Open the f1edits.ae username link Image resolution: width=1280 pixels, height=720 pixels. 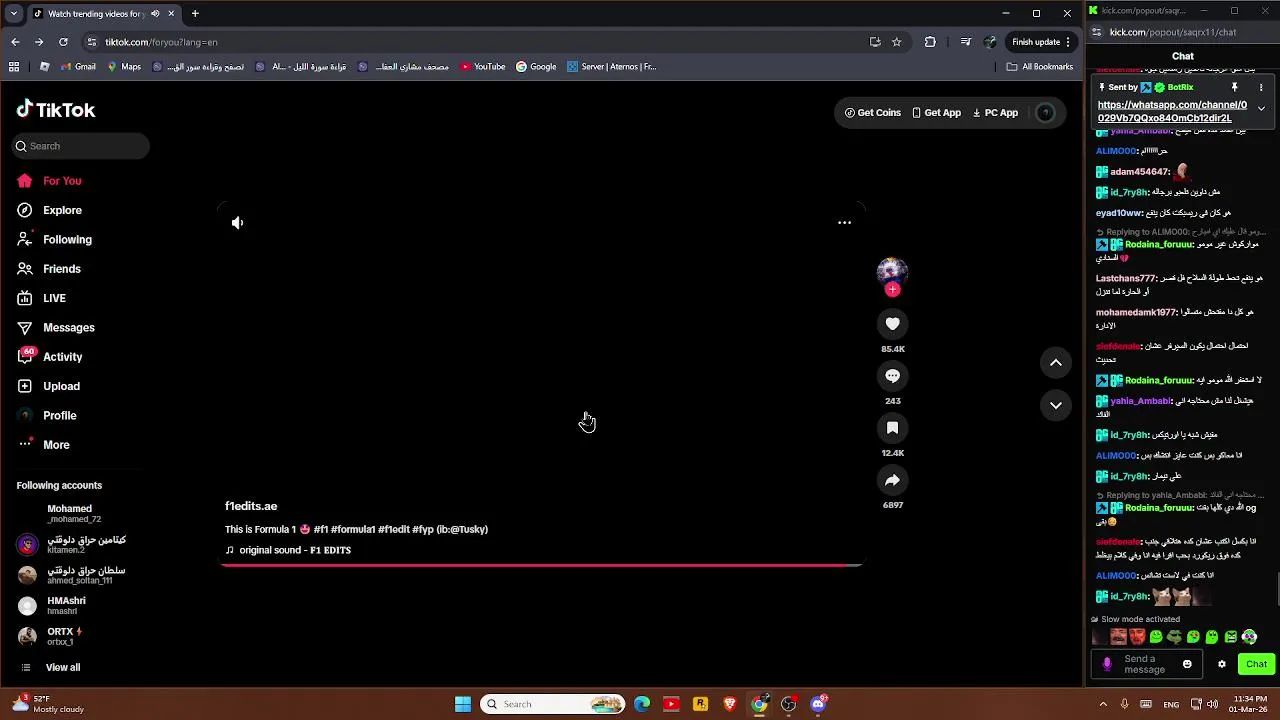point(251,506)
